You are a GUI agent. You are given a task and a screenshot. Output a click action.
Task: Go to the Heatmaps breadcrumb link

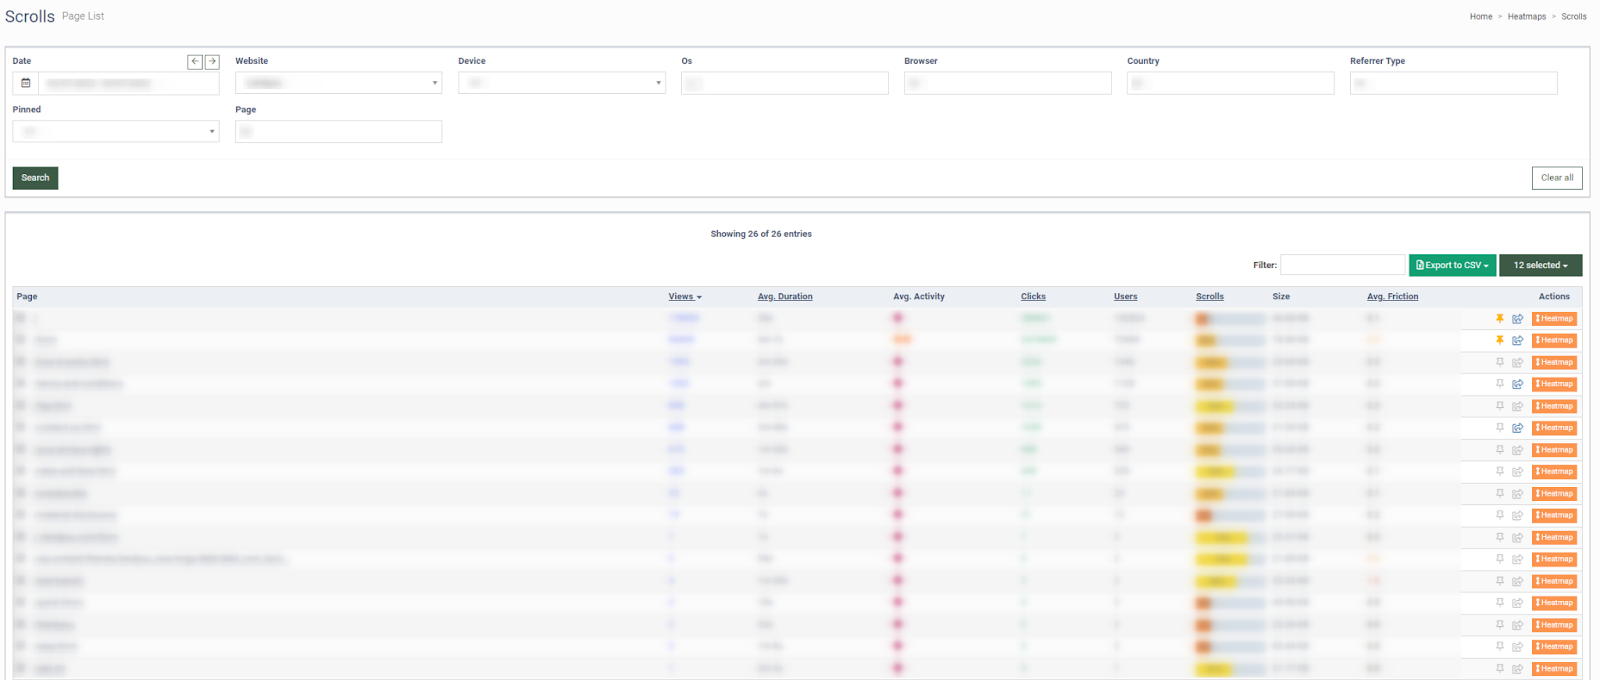click(x=1526, y=17)
